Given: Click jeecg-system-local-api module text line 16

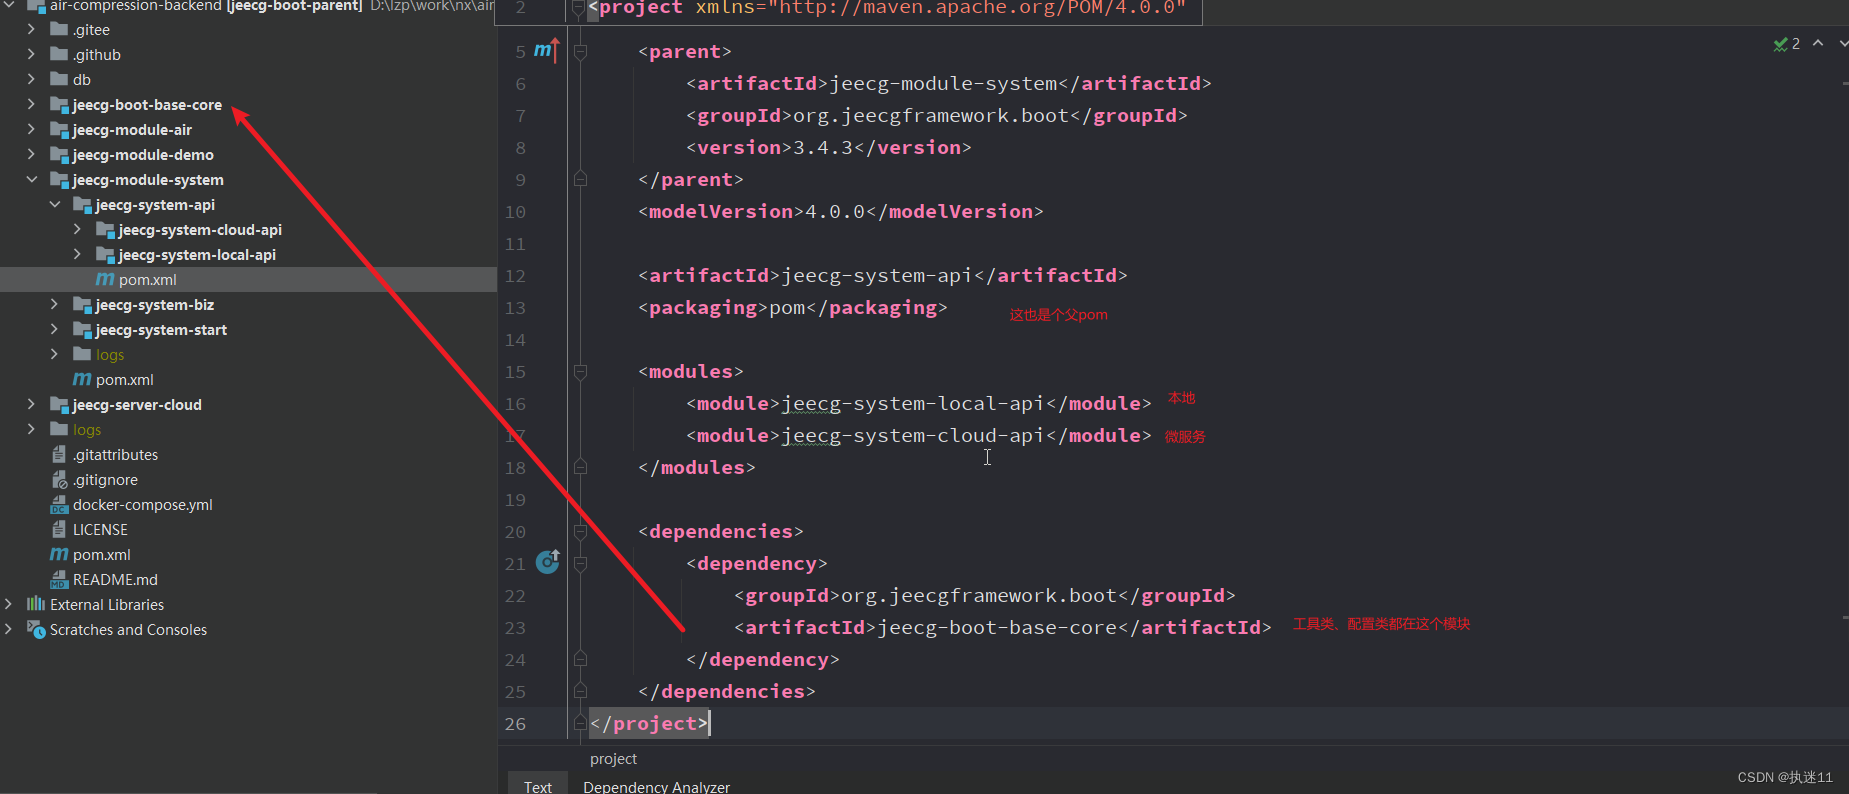Looking at the screenshot, I should pos(912,403).
